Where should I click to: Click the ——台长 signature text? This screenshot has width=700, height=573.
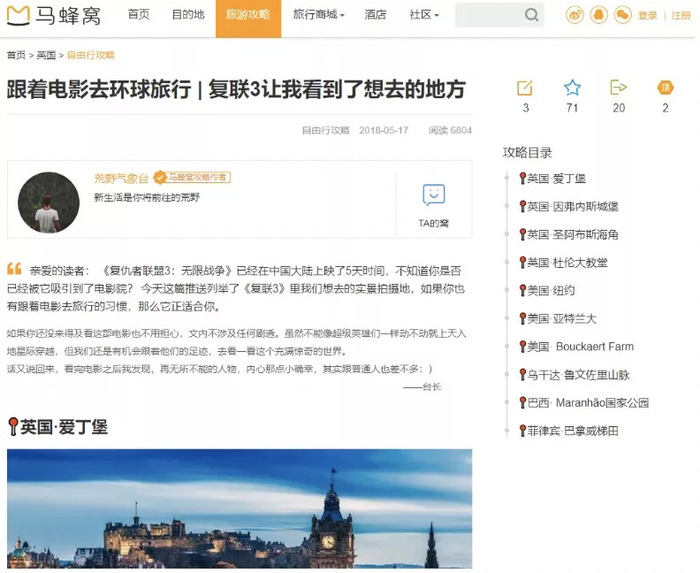(x=422, y=387)
